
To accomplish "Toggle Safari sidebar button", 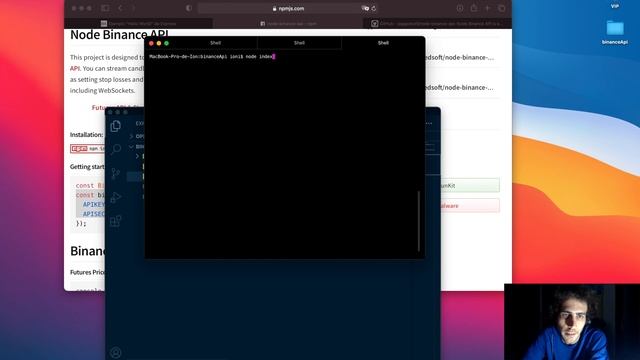I will (x=105, y=8).
